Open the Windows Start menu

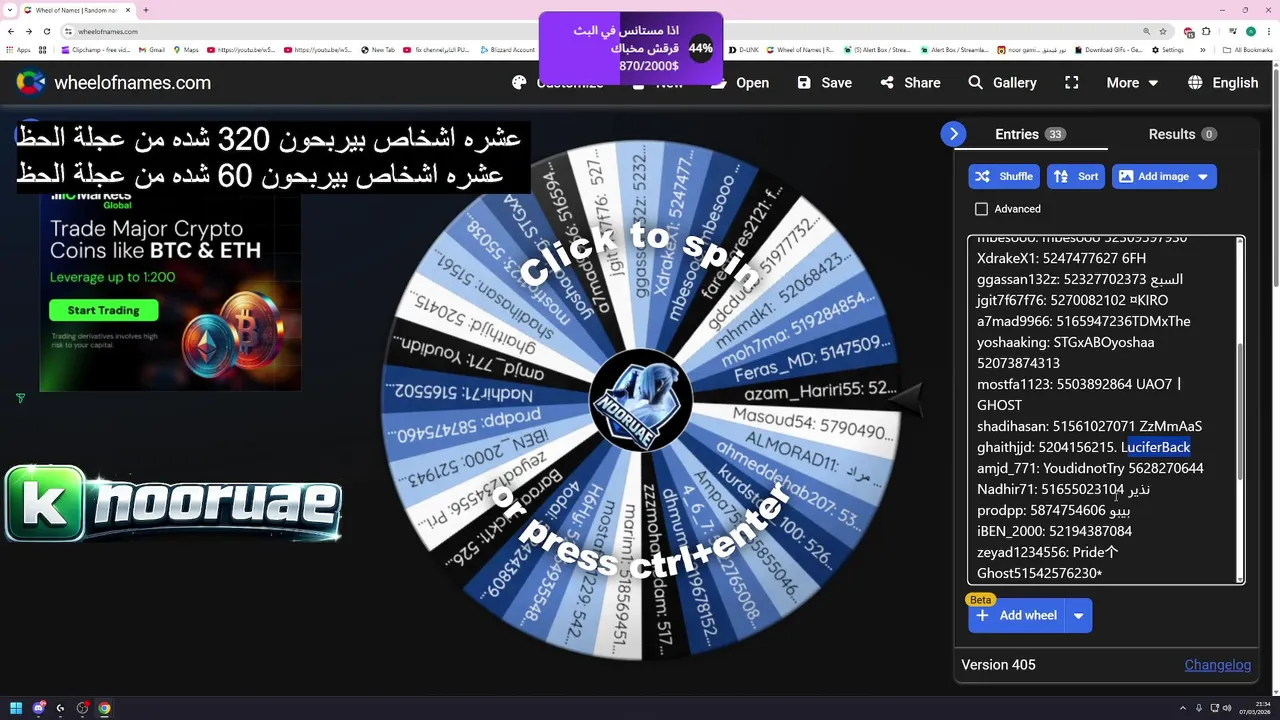point(16,708)
